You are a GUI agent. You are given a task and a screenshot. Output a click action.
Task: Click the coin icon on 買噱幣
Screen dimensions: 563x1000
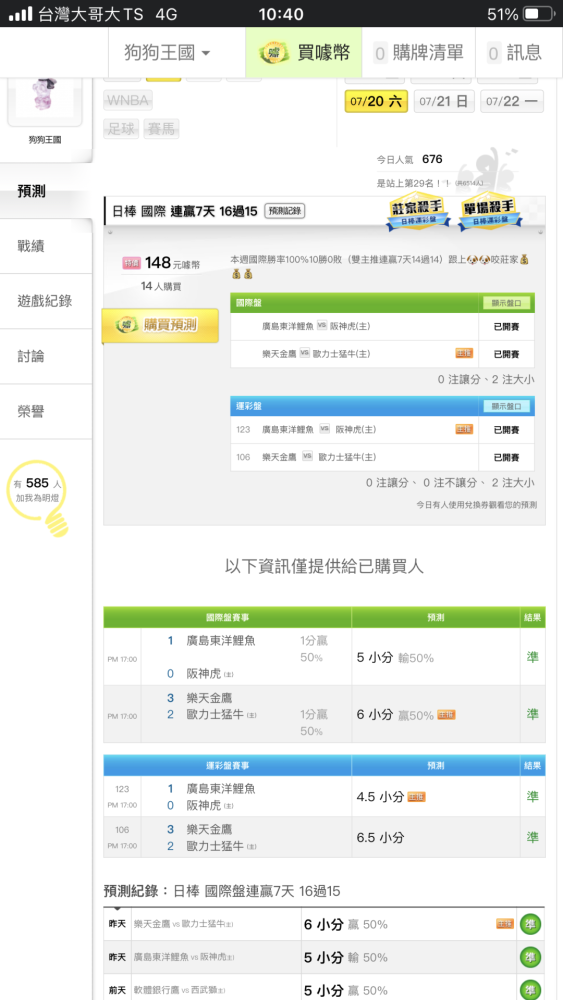(x=274, y=52)
